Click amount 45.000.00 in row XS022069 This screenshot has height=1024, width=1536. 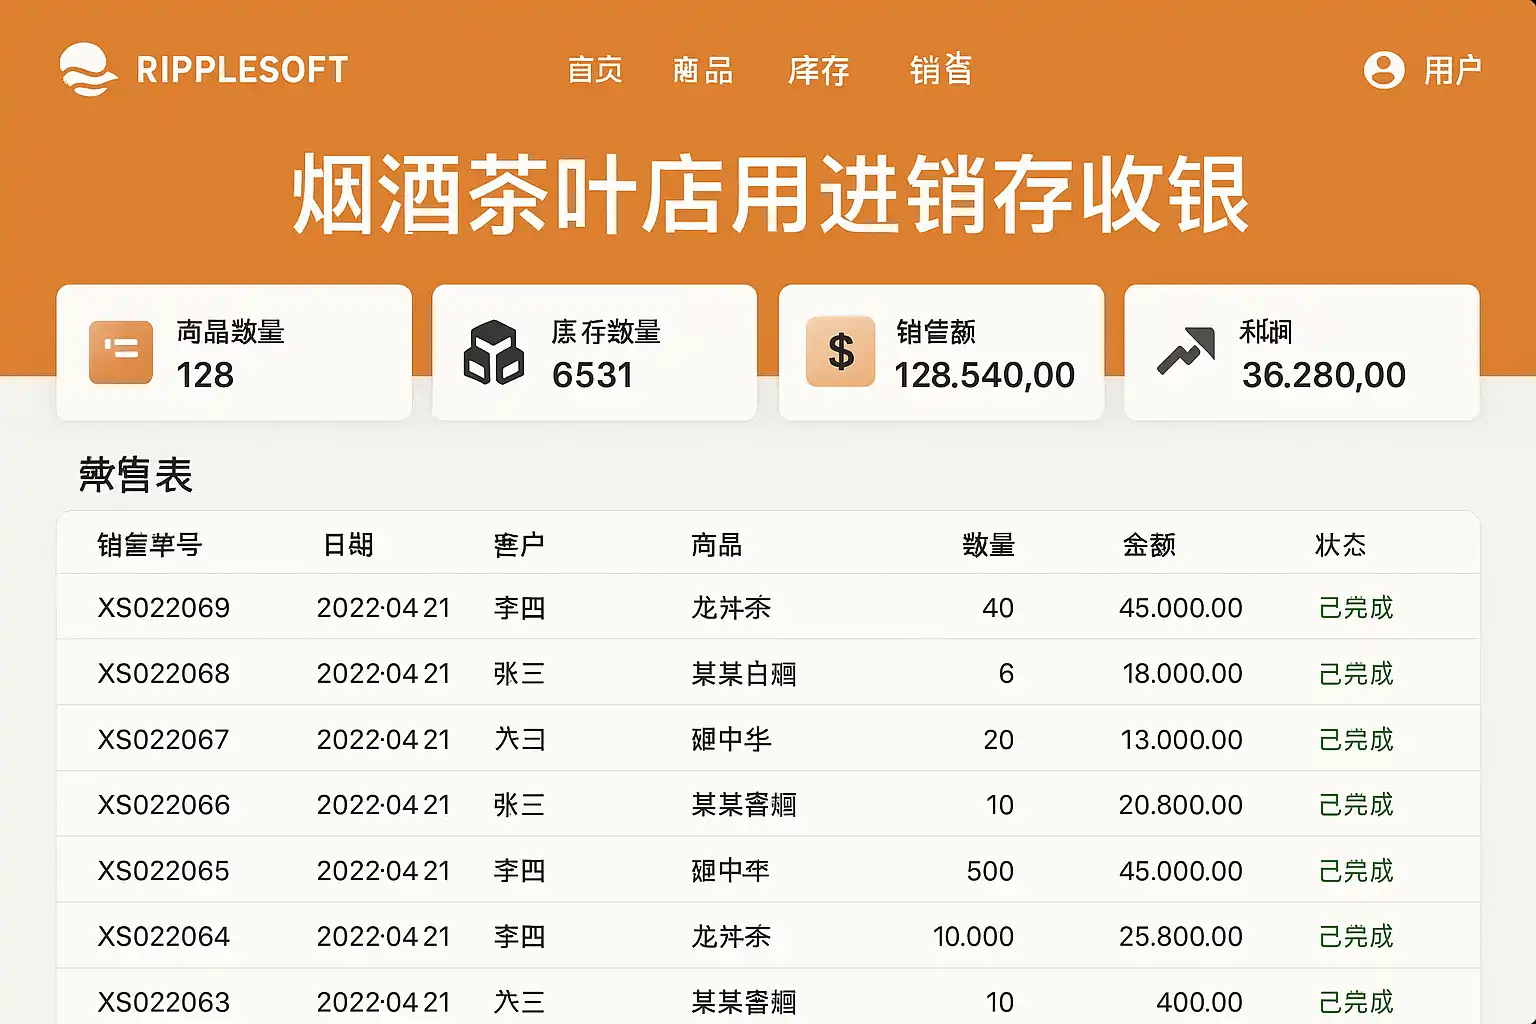click(1181, 608)
